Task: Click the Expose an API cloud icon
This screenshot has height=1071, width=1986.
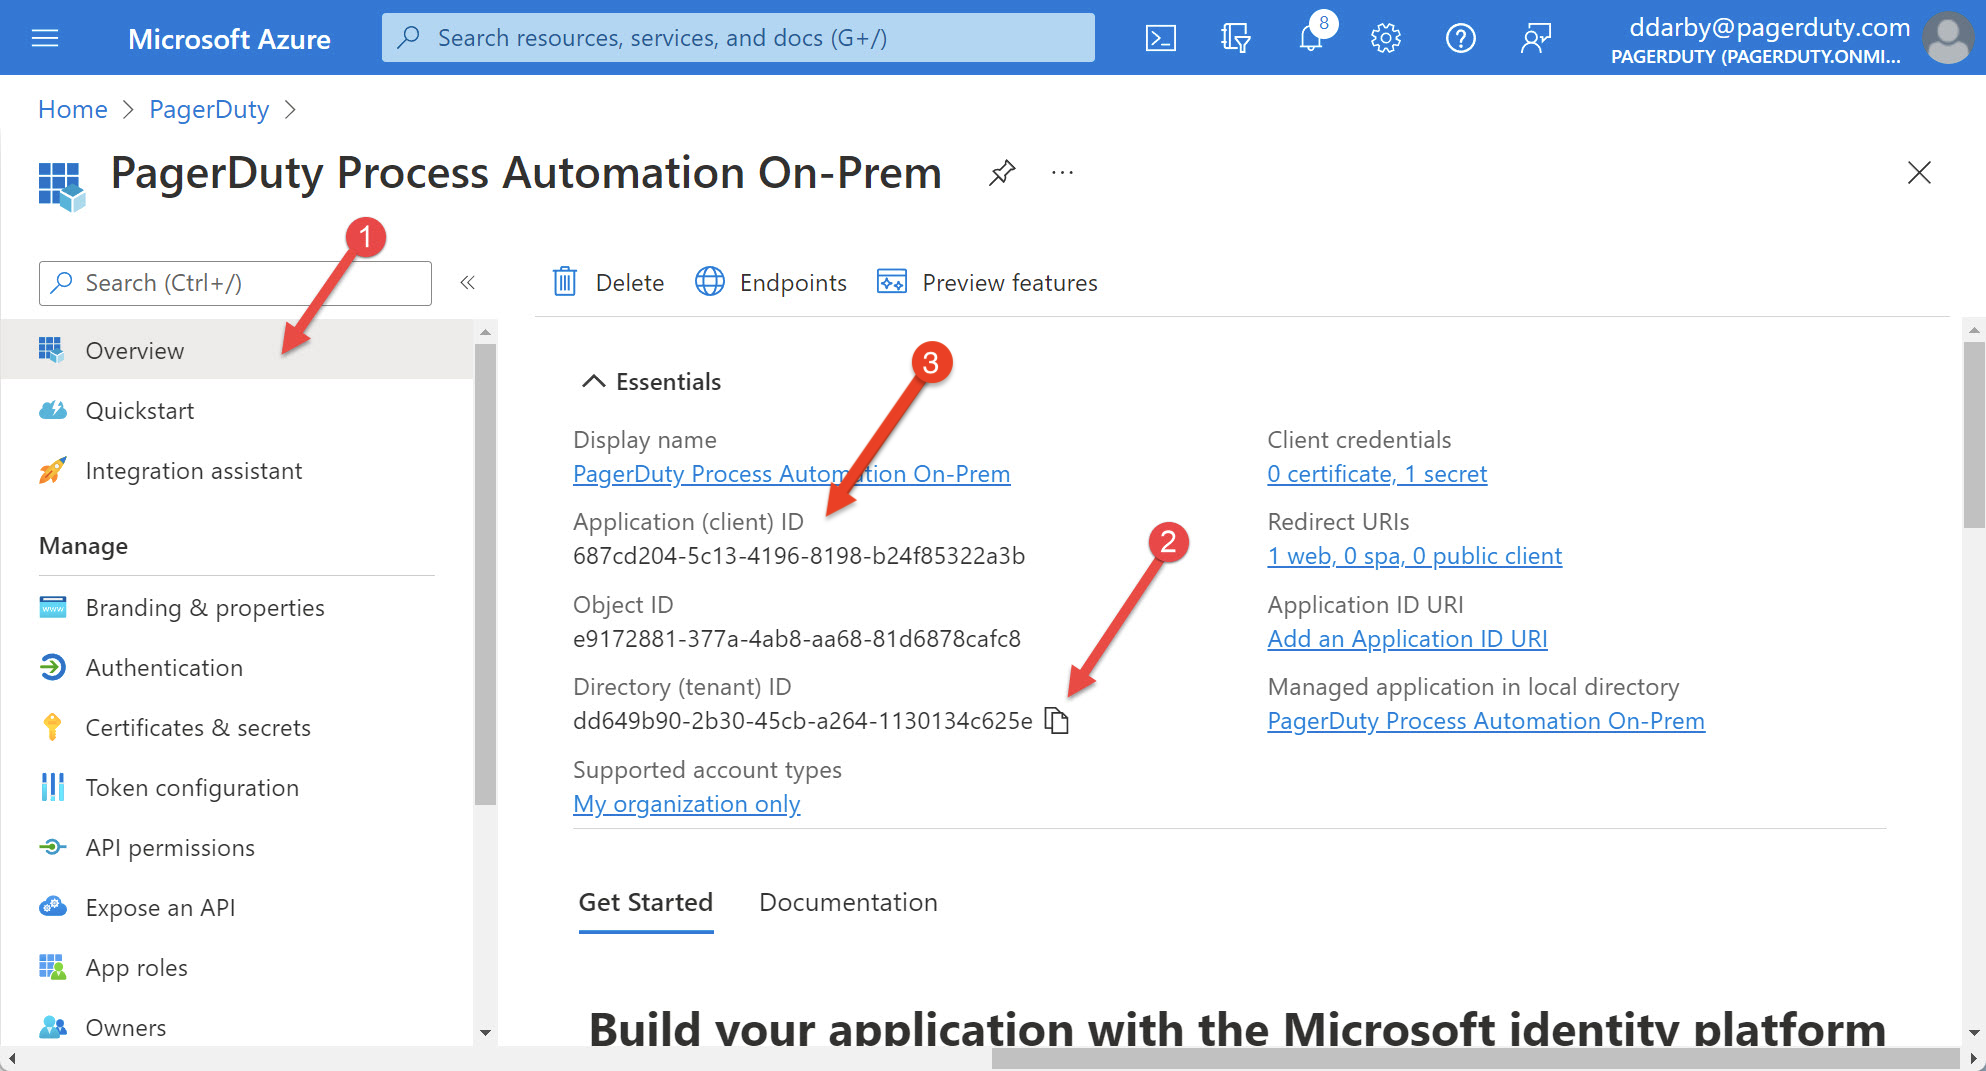Action: pos(53,907)
